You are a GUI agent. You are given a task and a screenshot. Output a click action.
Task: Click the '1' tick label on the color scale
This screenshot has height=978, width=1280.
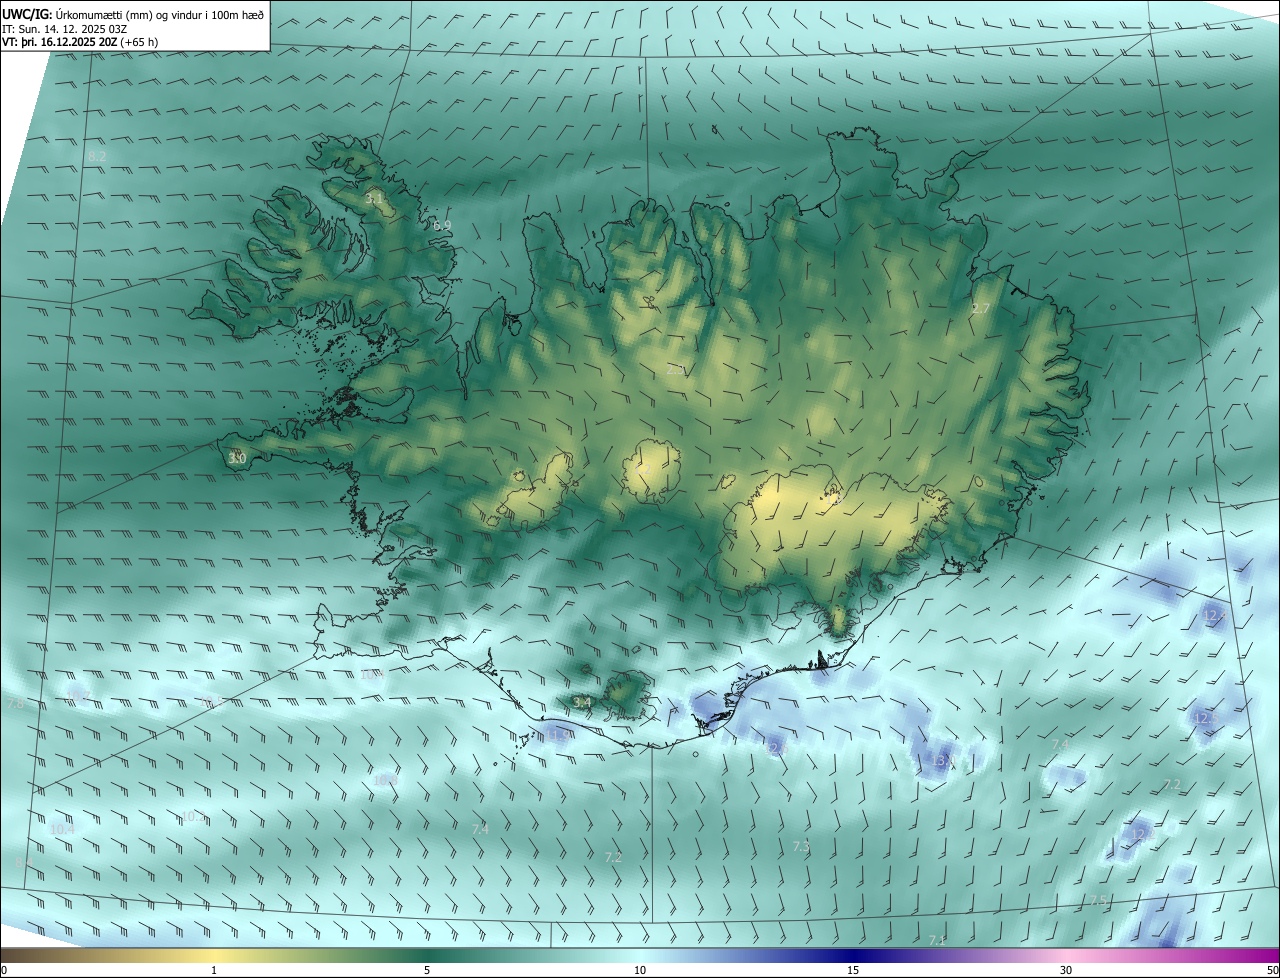(214, 970)
